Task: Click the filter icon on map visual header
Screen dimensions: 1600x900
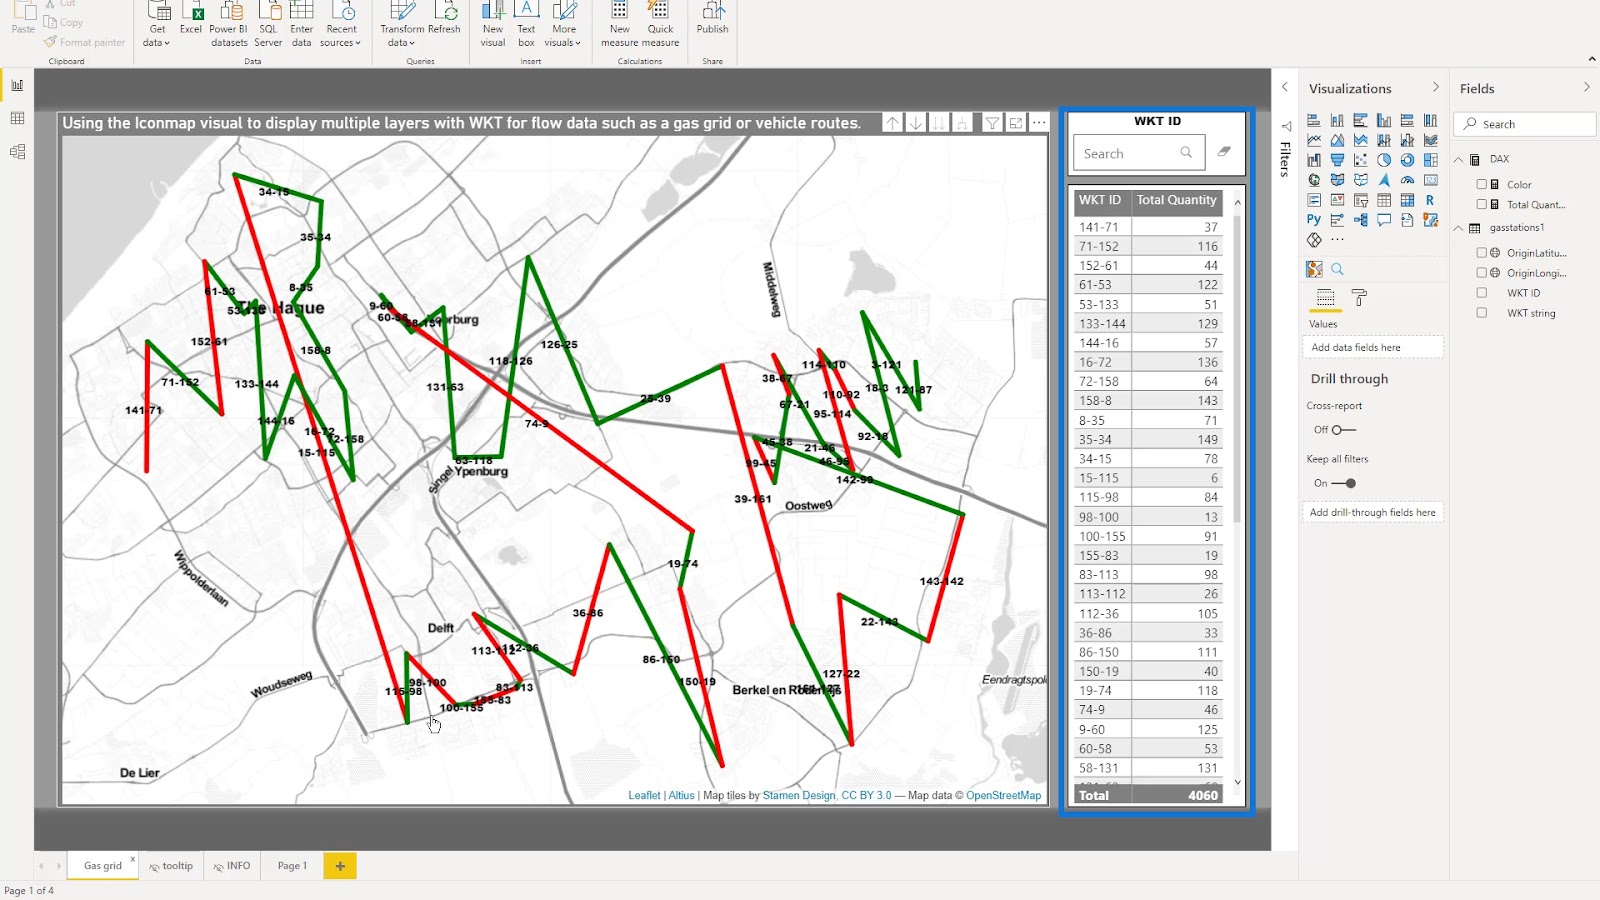Action: coord(992,123)
